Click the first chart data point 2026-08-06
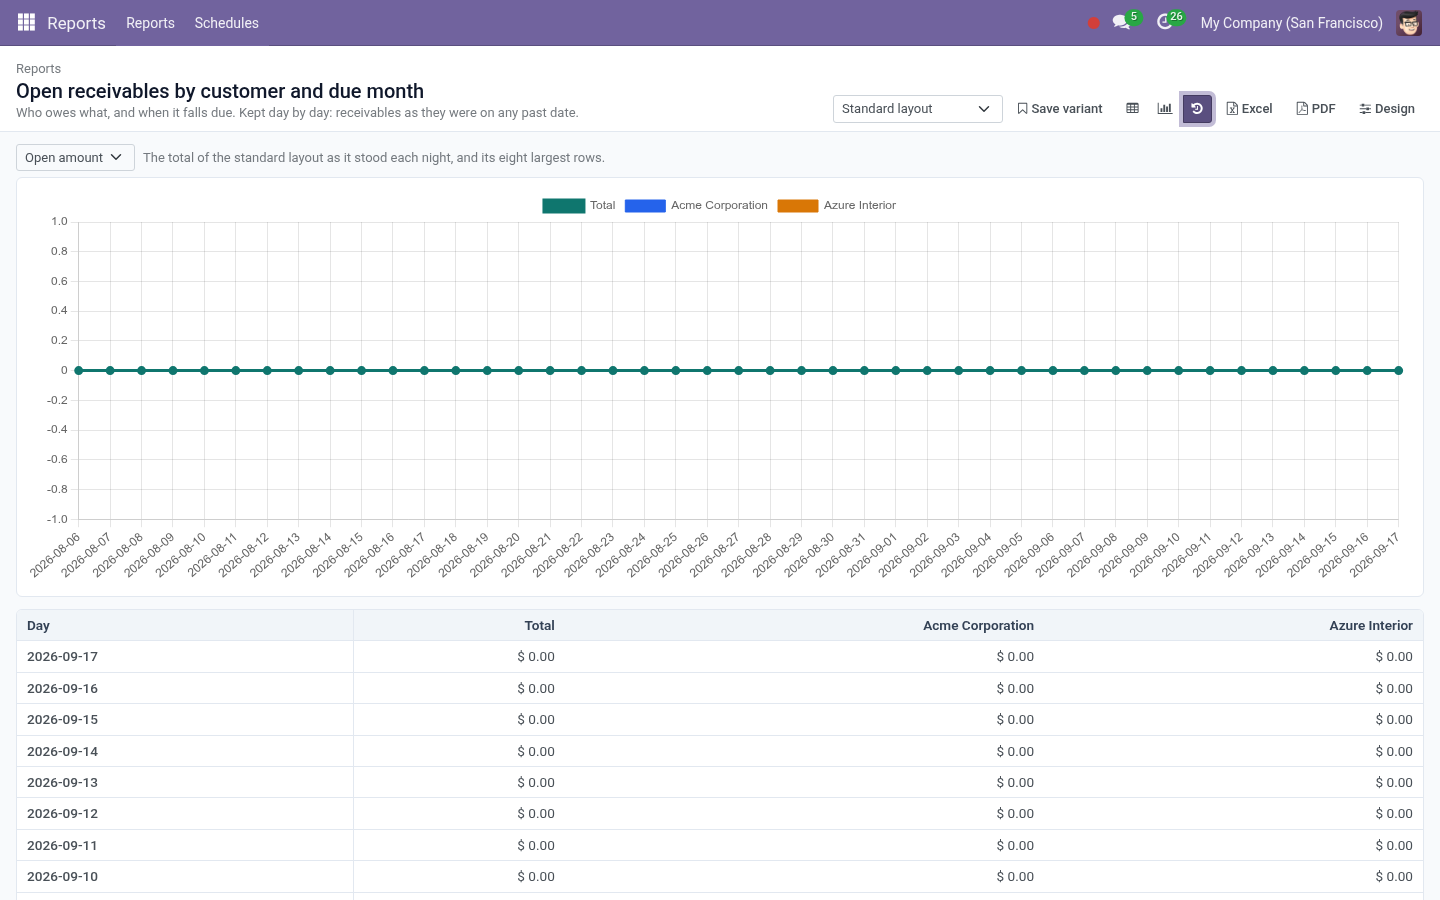Screen dimensions: 1440x900 [x=79, y=370]
